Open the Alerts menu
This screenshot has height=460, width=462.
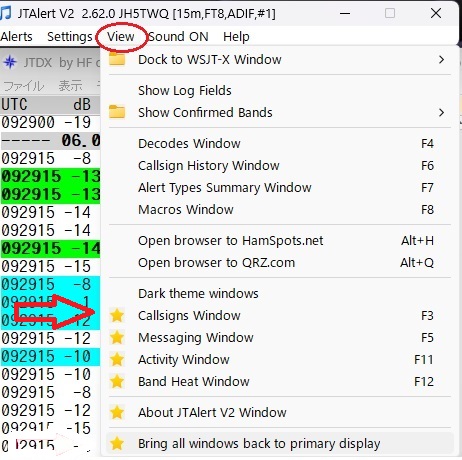[x=16, y=36]
